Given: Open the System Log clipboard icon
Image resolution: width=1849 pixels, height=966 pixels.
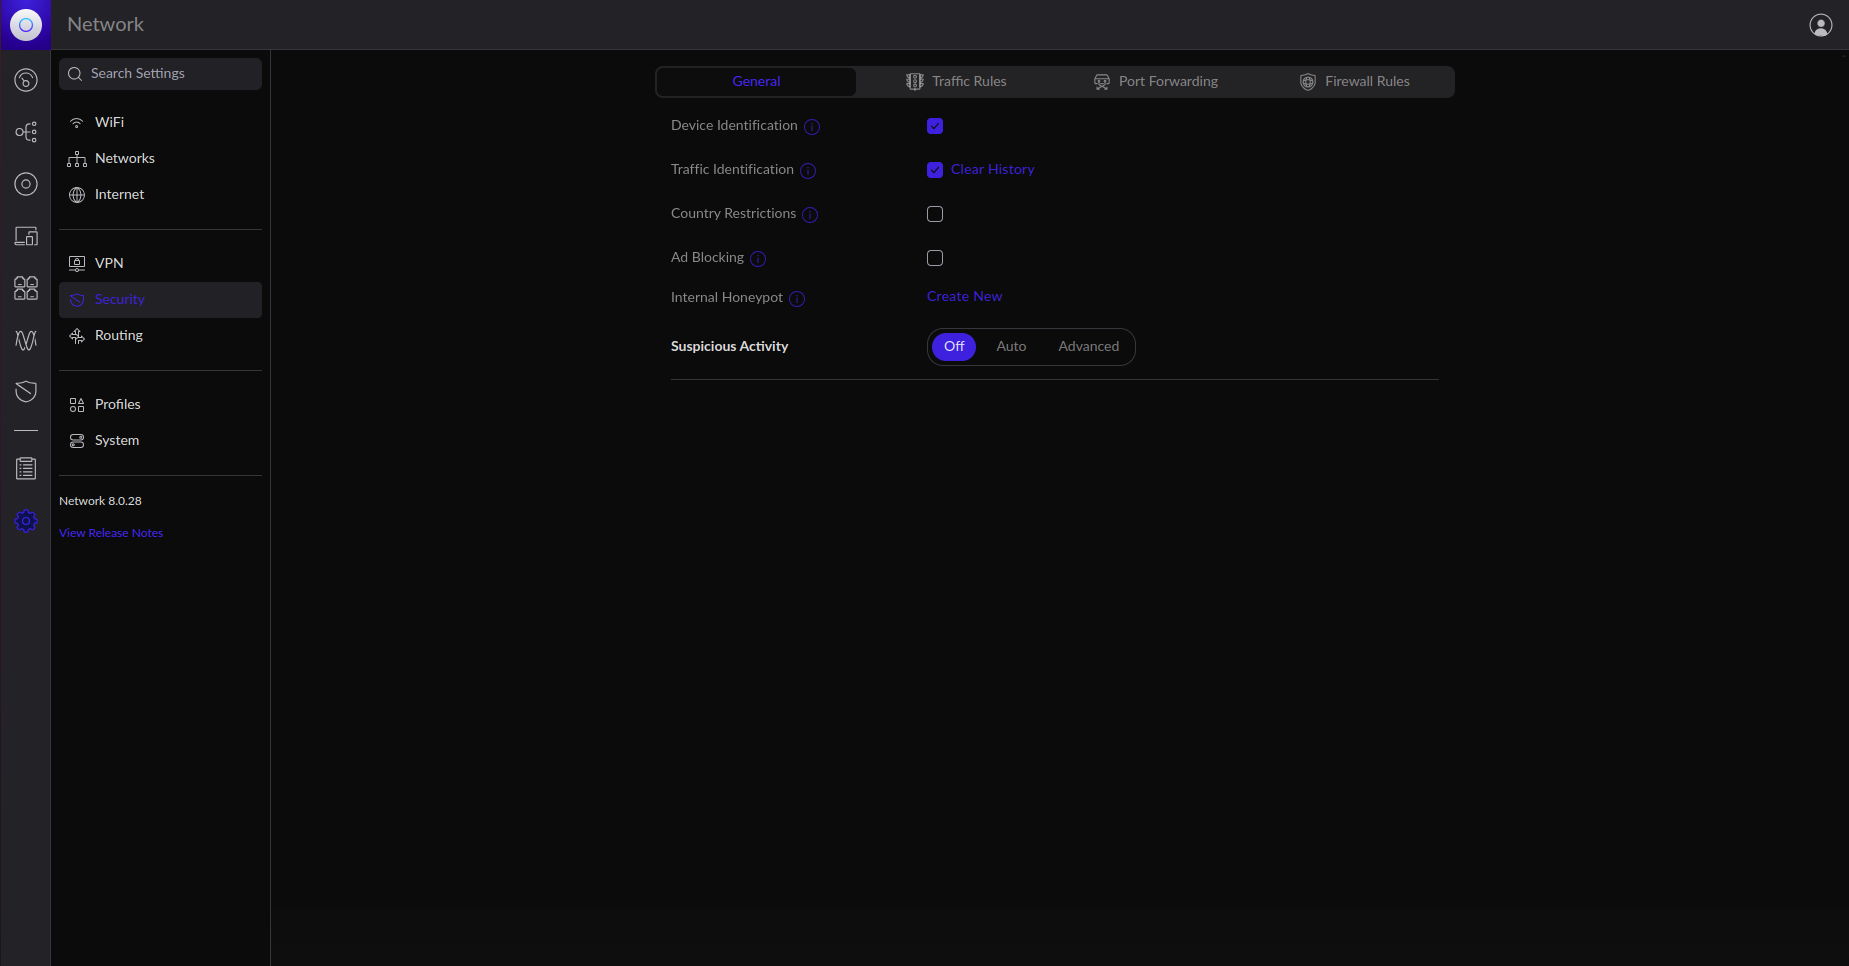Looking at the screenshot, I should 26,468.
